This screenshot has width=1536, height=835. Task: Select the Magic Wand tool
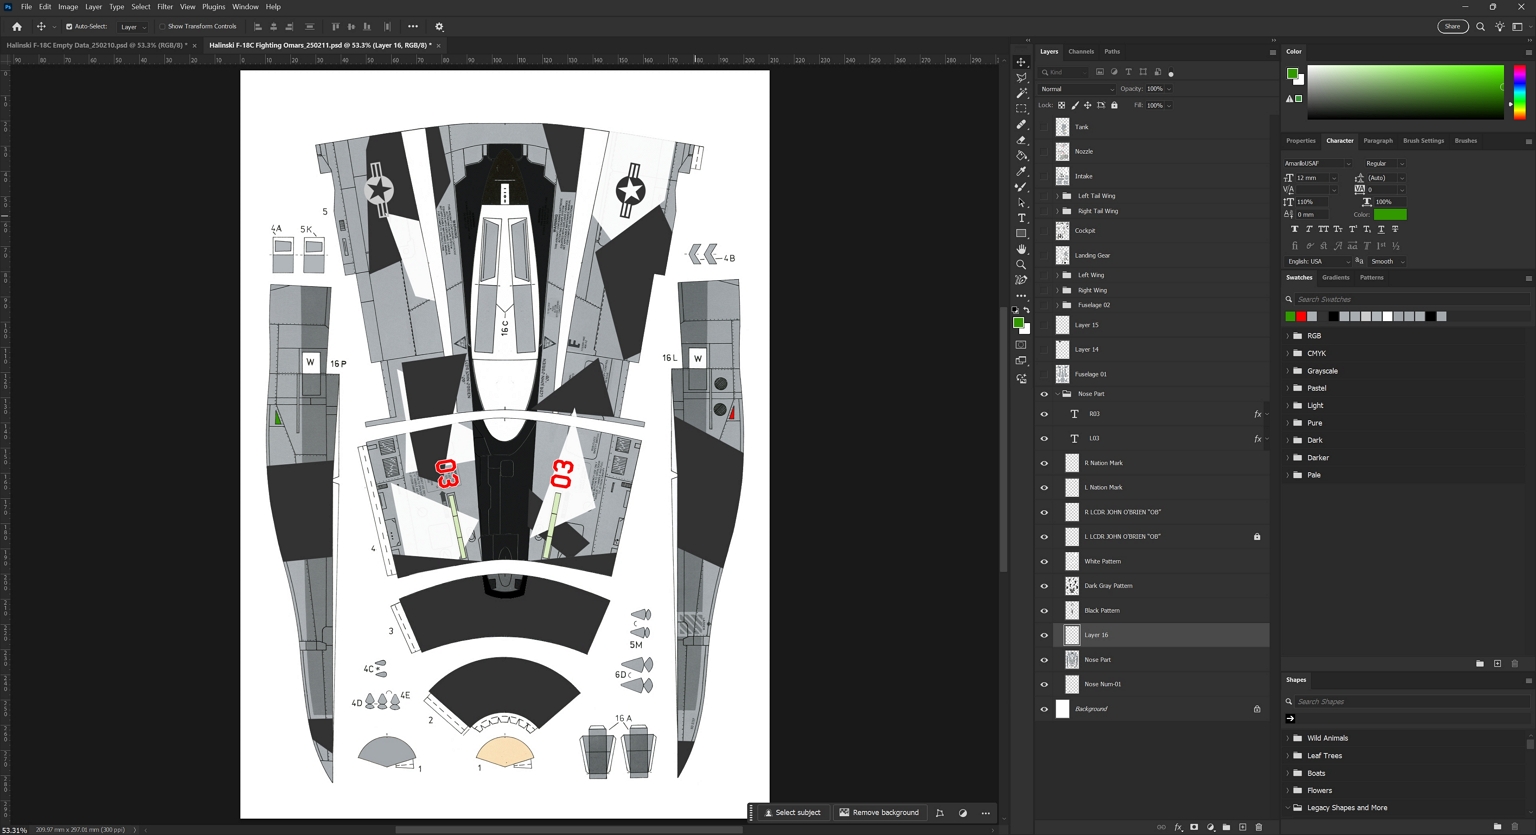[x=1021, y=93]
